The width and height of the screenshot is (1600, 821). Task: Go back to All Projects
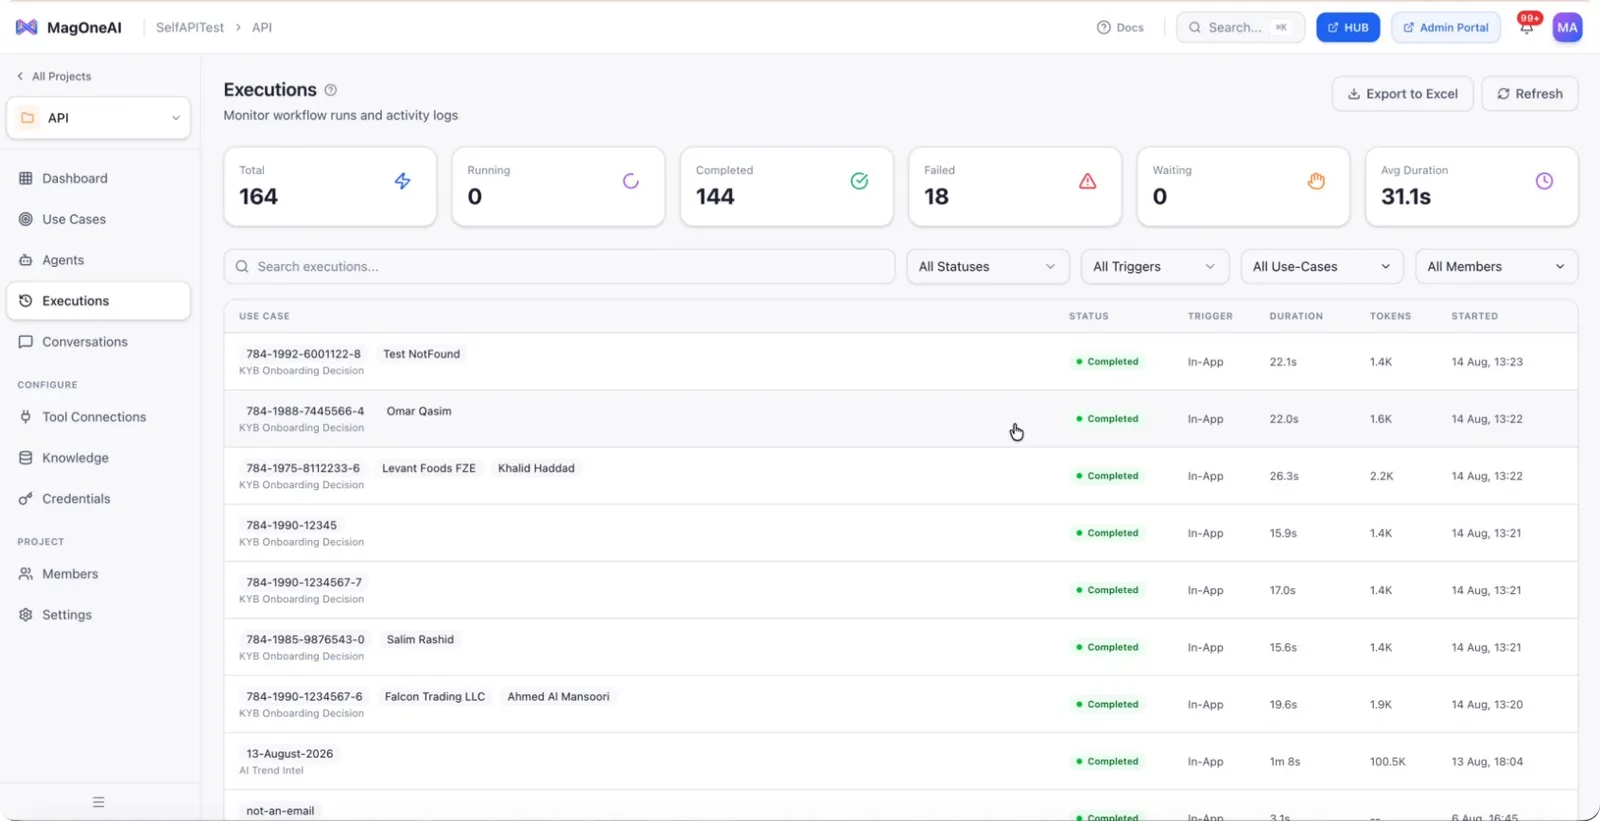(x=54, y=76)
